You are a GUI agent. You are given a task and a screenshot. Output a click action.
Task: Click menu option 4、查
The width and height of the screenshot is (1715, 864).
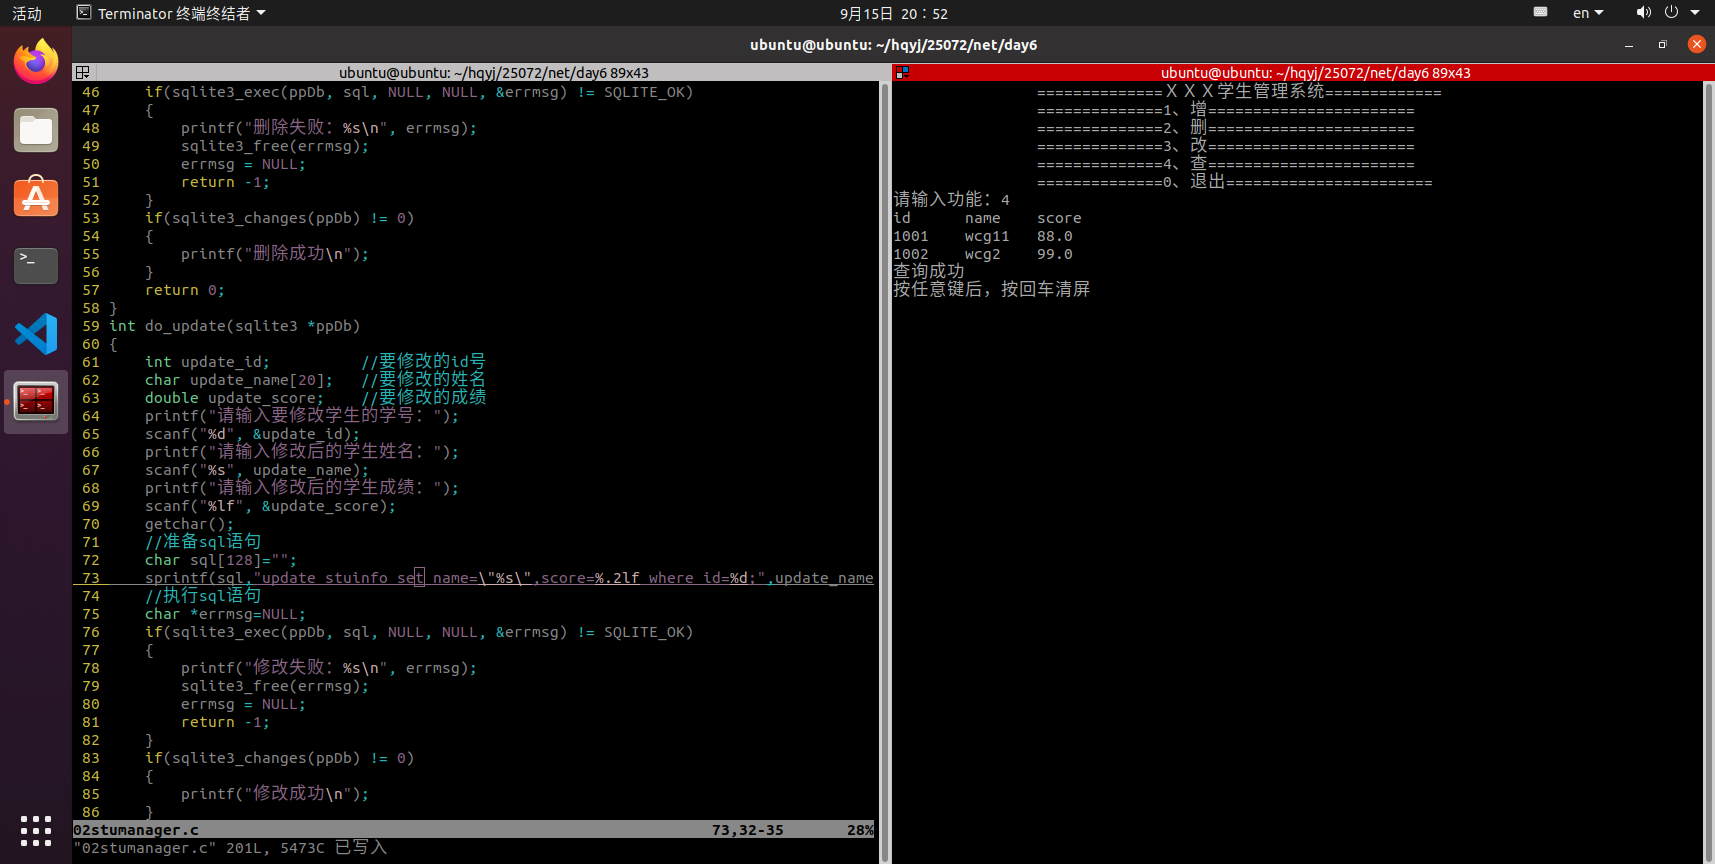[1226, 164]
